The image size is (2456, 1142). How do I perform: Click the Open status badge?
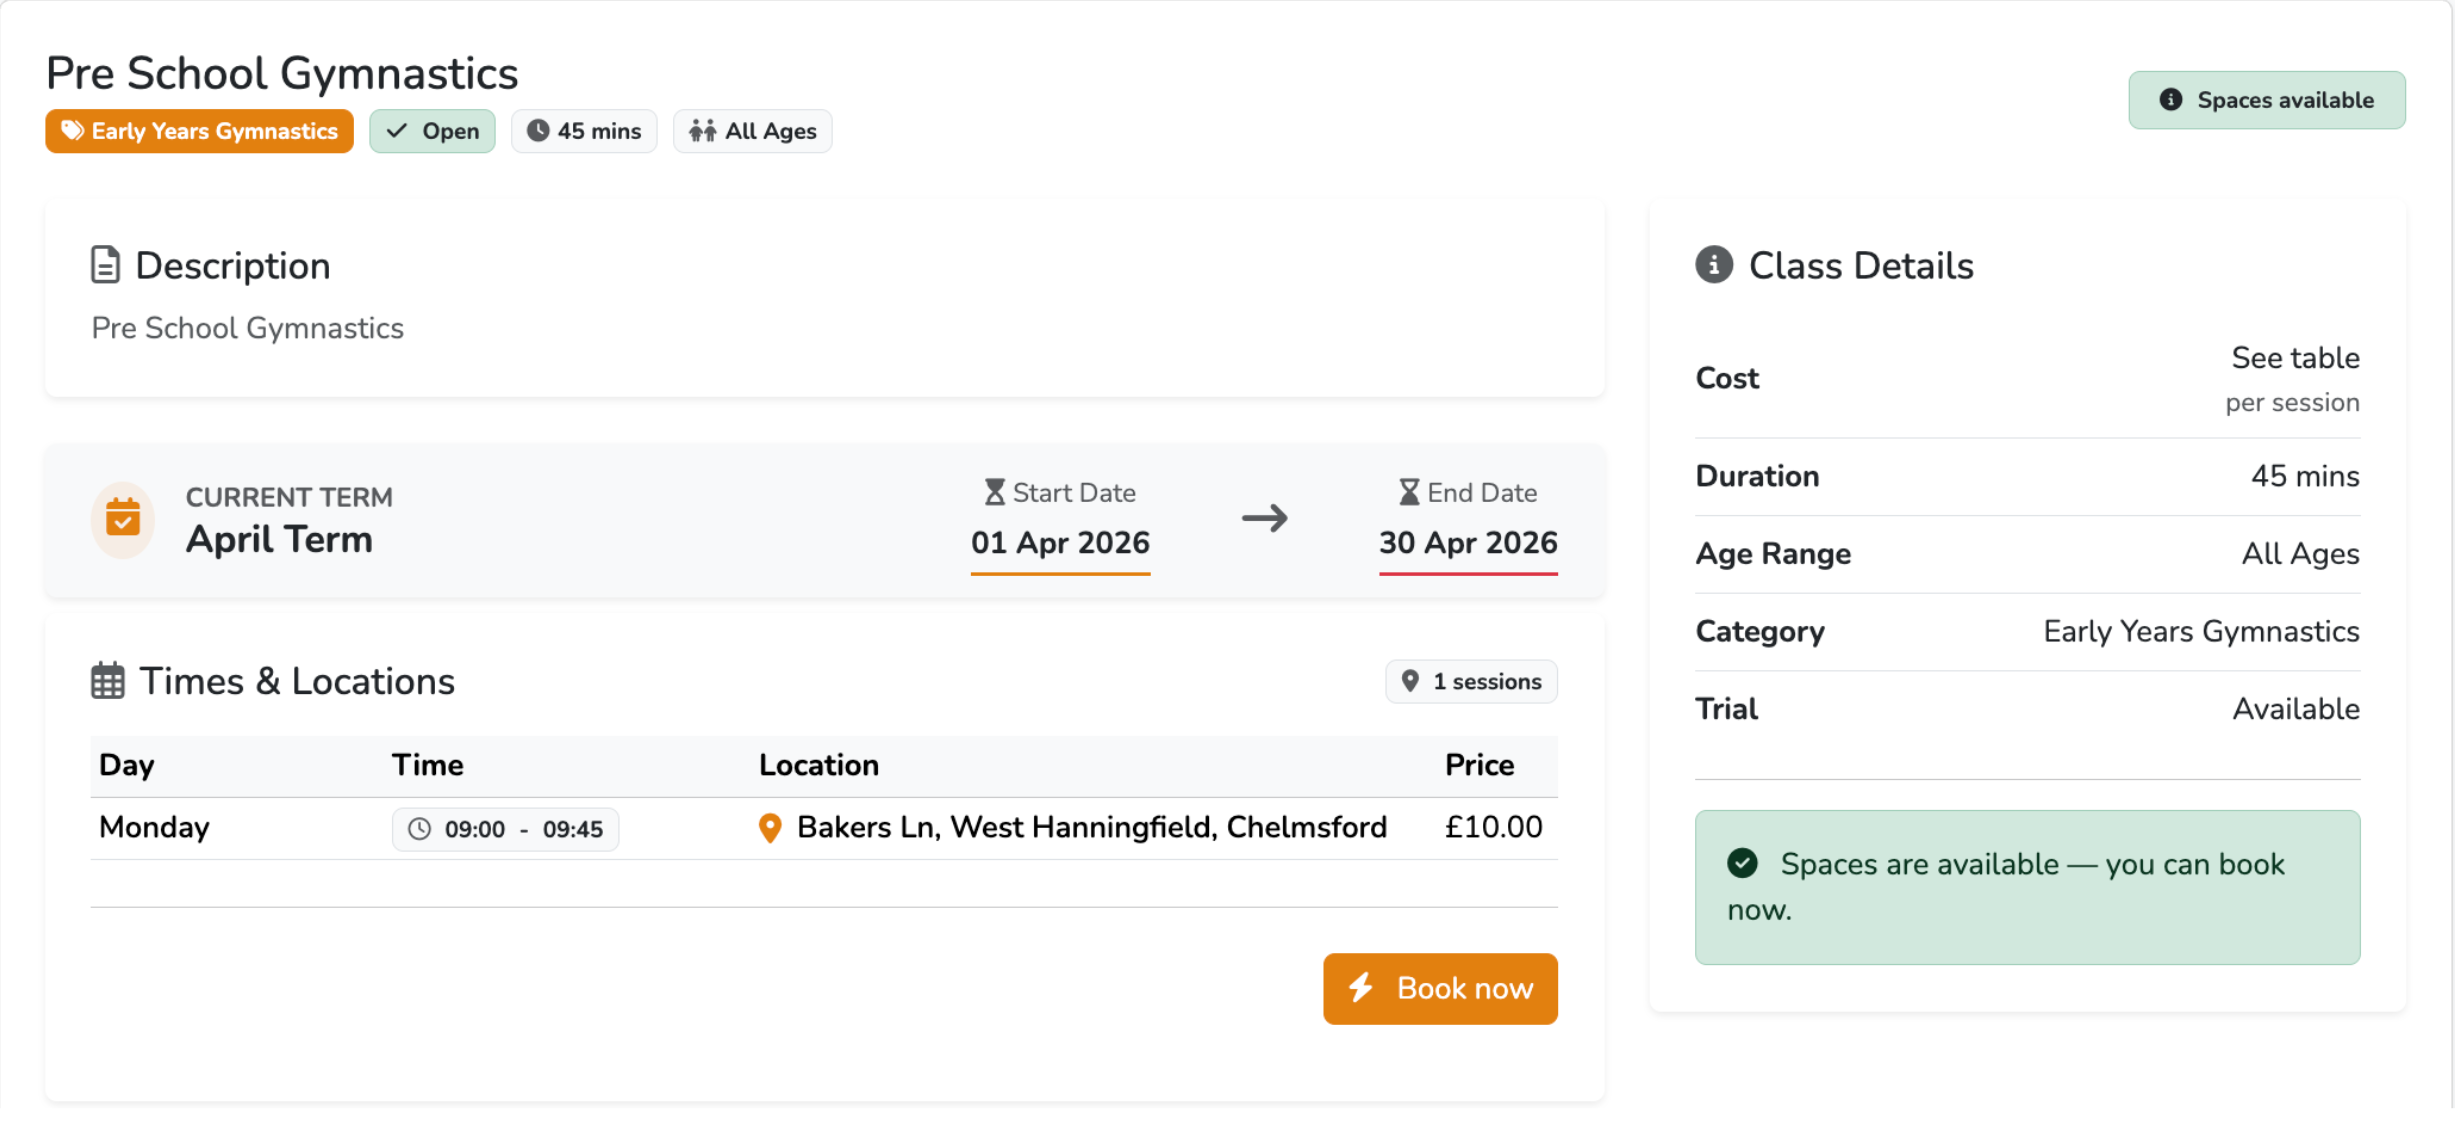tap(432, 131)
